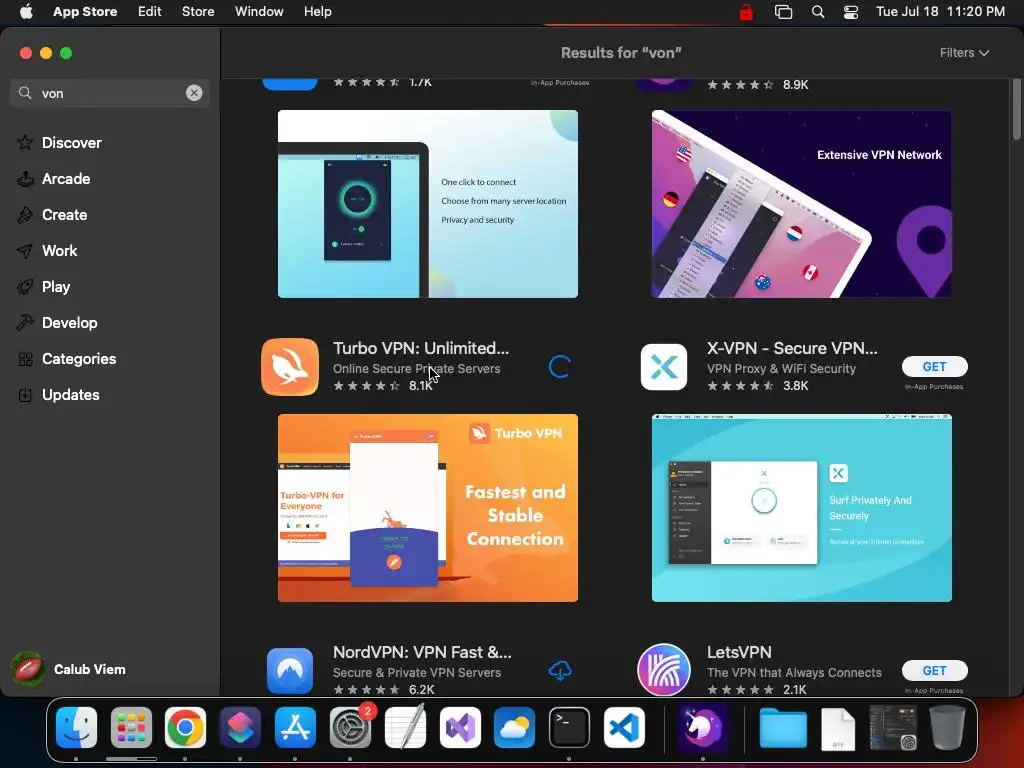Image resolution: width=1024 pixels, height=768 pixels.
Task: View the X-VPN teal screenshot preview
Action: pyautogui.click(x=802, y=507)
